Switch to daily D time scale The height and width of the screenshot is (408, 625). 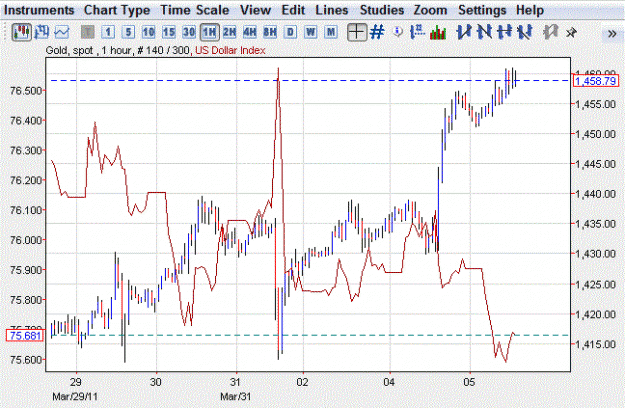(x=291, y=32)
